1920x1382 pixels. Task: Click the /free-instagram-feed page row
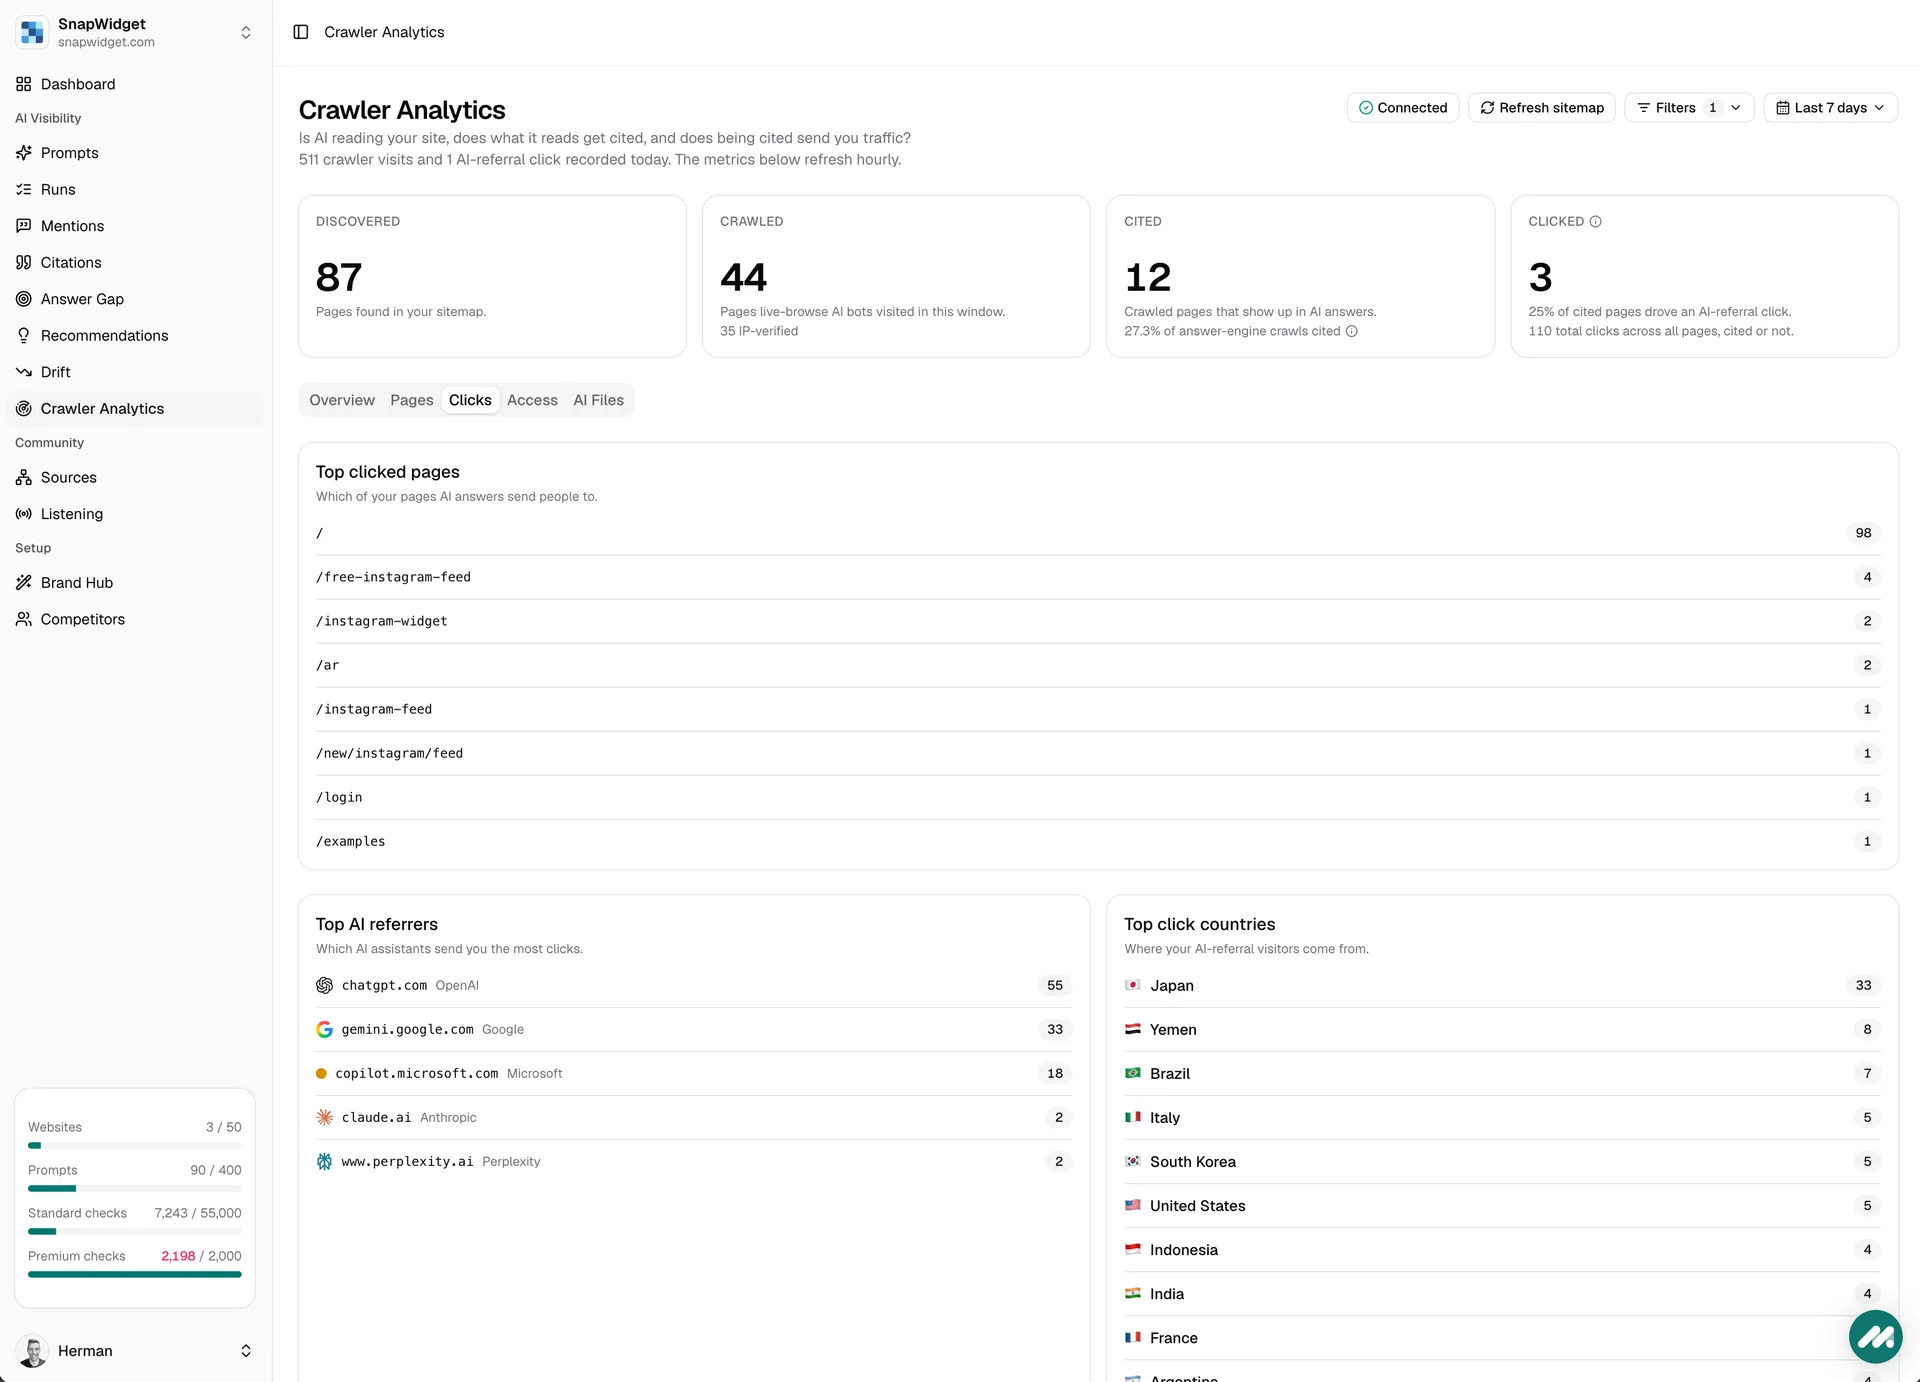pyautogui.click(x=1098, y=577)
